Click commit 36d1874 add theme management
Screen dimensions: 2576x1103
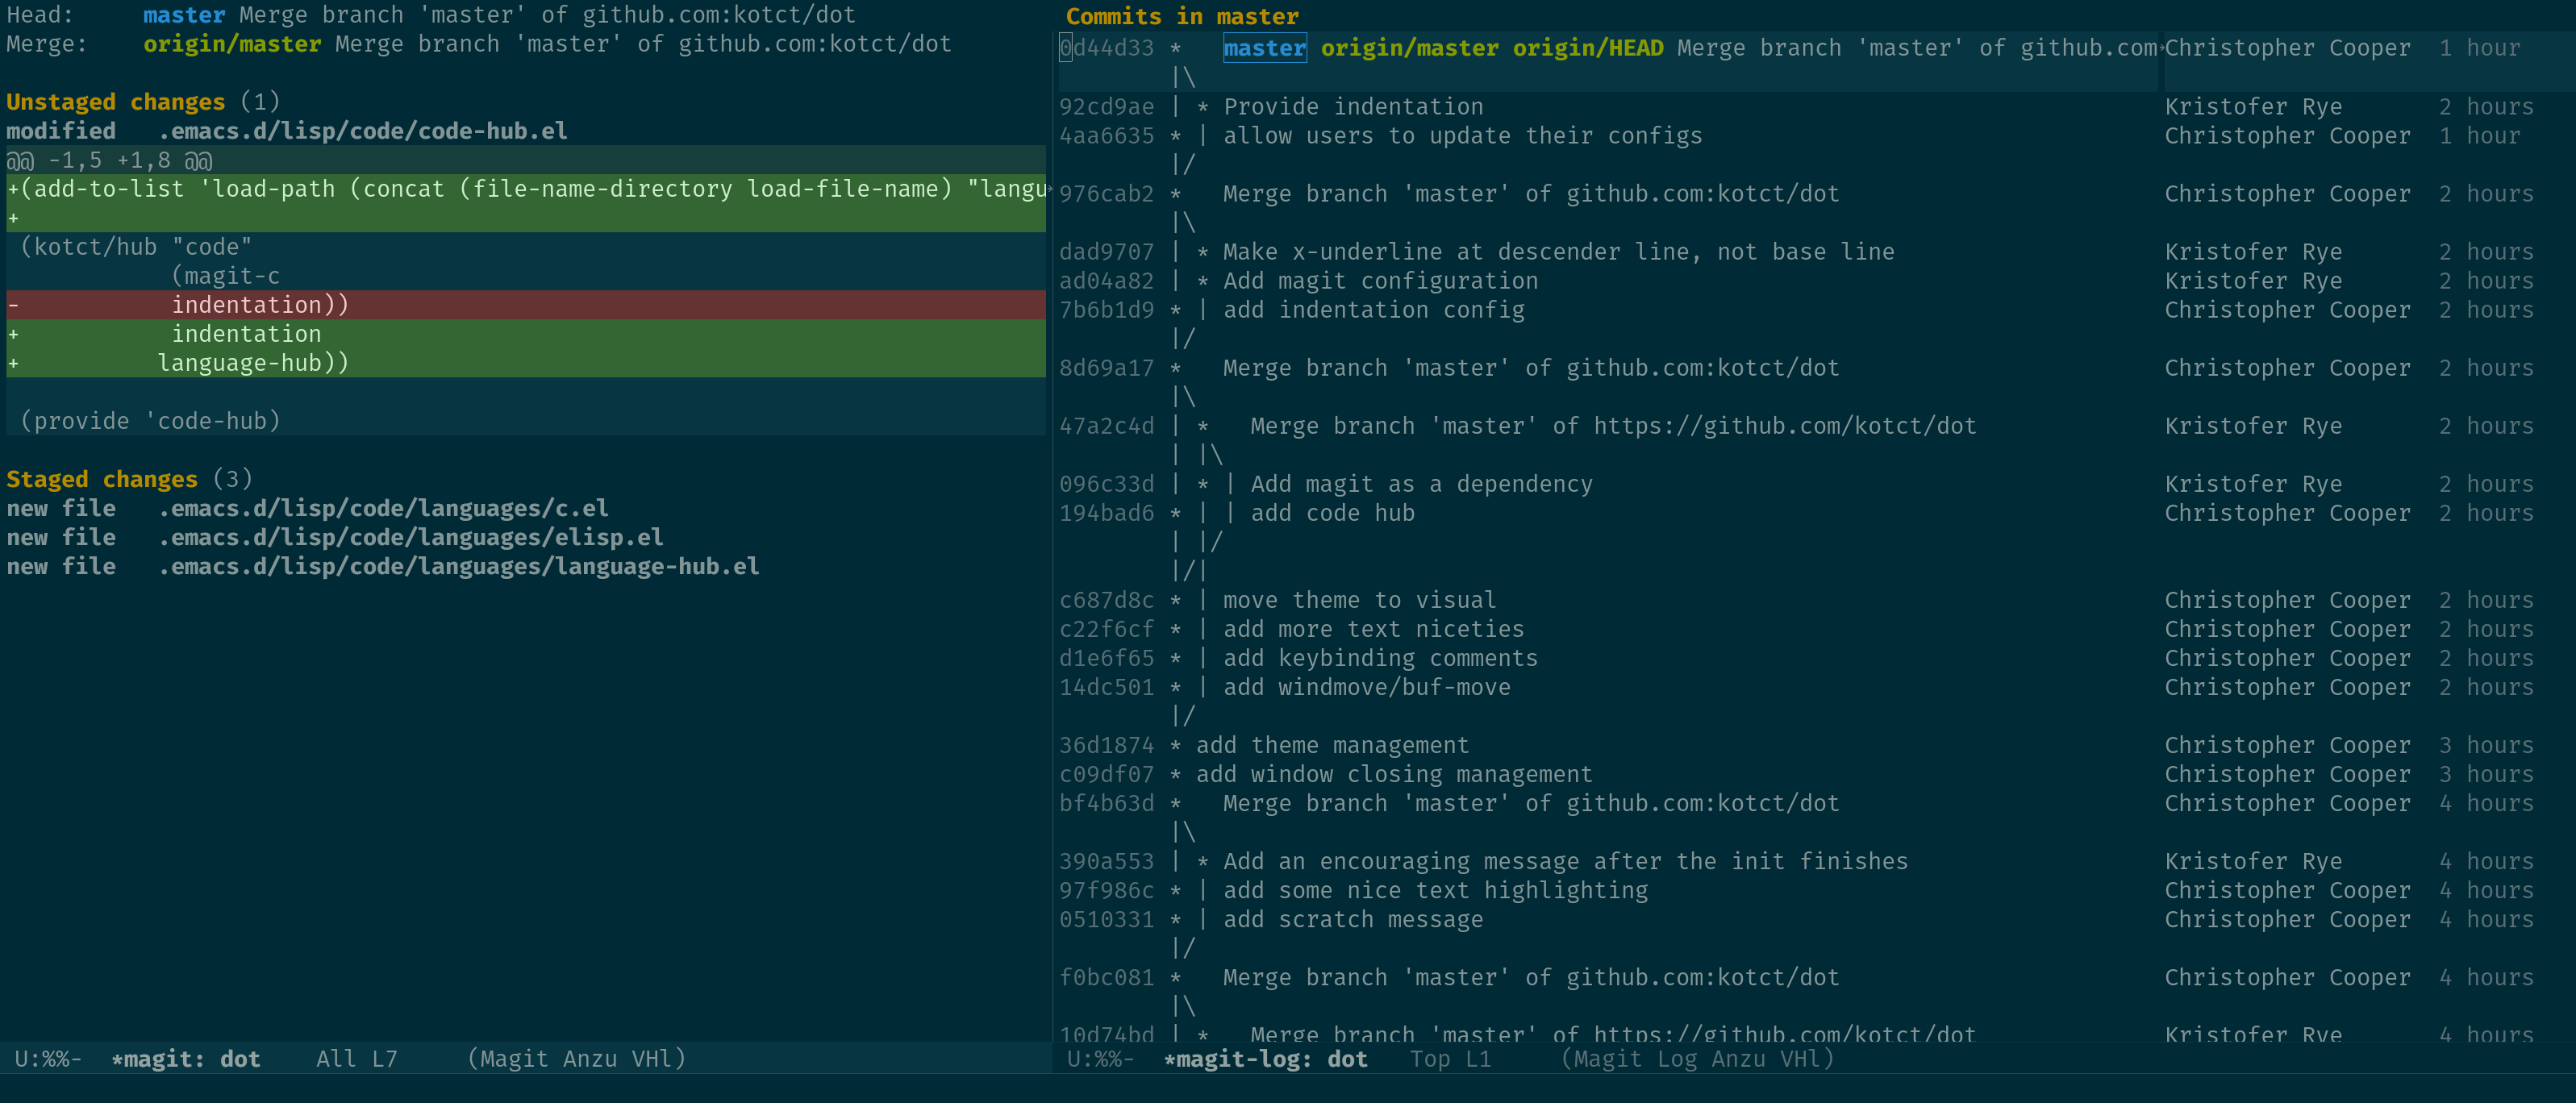1332,745
